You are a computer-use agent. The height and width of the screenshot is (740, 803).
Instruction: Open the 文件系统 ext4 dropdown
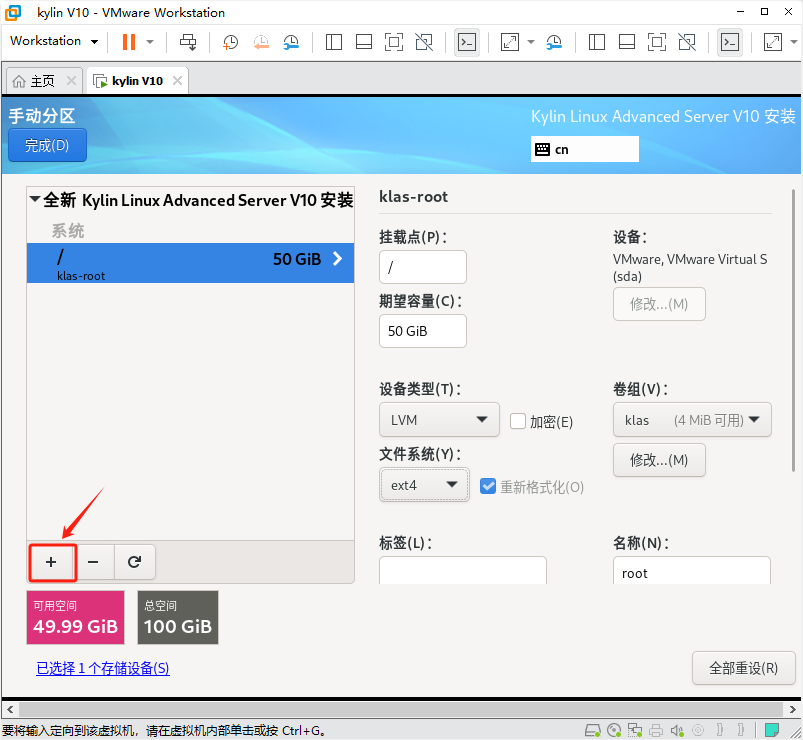[424, 485]
